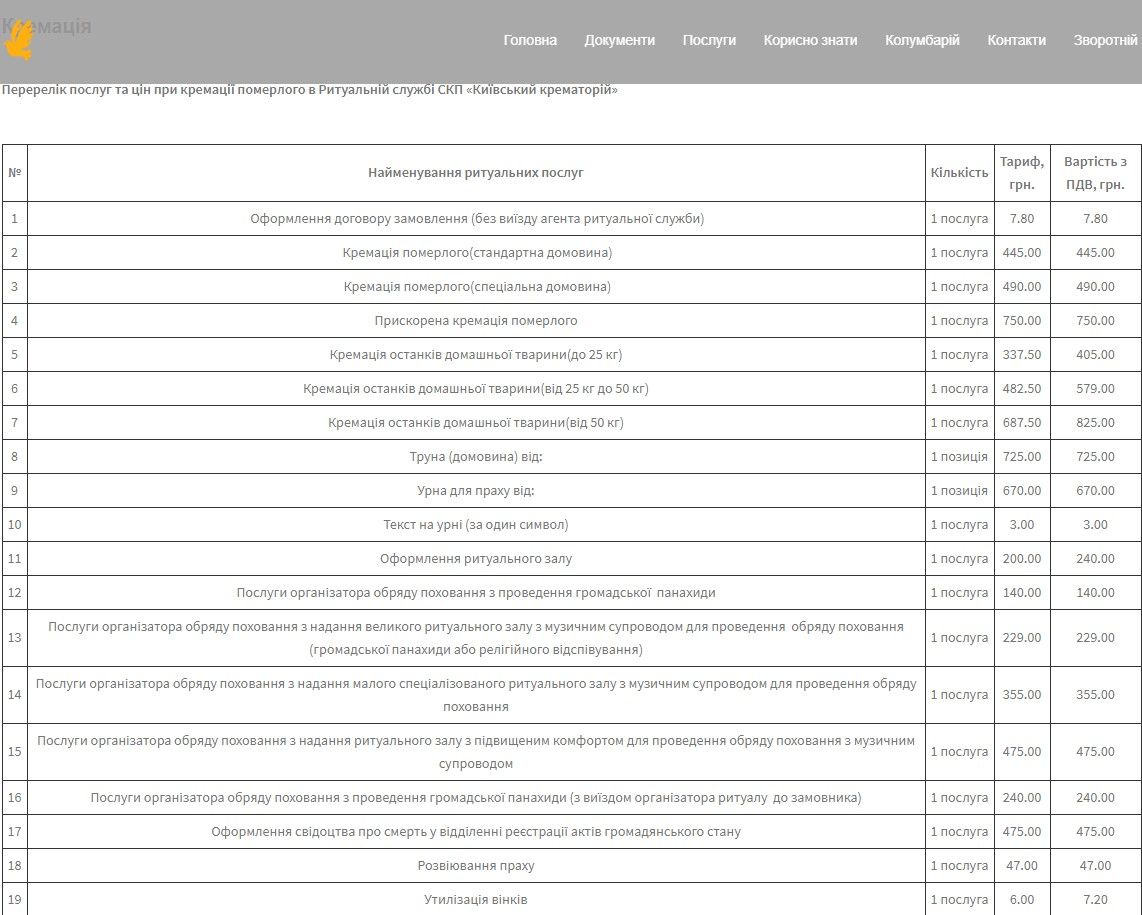
Task: Select the Утилізація вінків cell
Action: [x=476, y=900]
